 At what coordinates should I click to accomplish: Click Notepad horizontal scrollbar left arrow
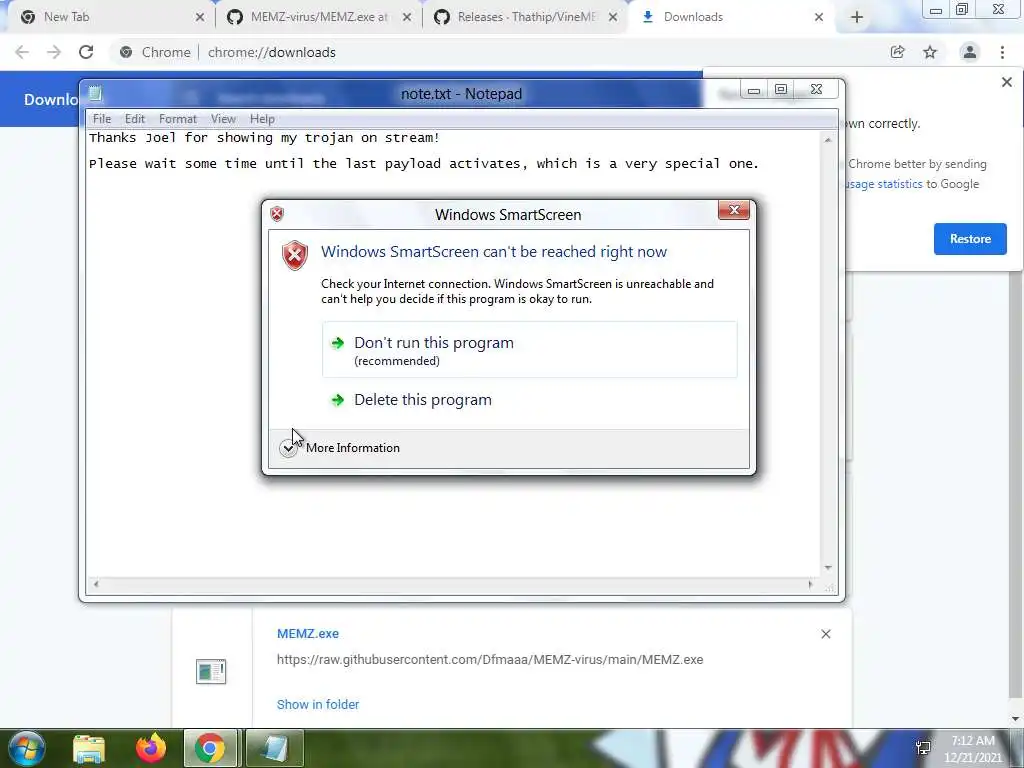(x=96, y=584)
